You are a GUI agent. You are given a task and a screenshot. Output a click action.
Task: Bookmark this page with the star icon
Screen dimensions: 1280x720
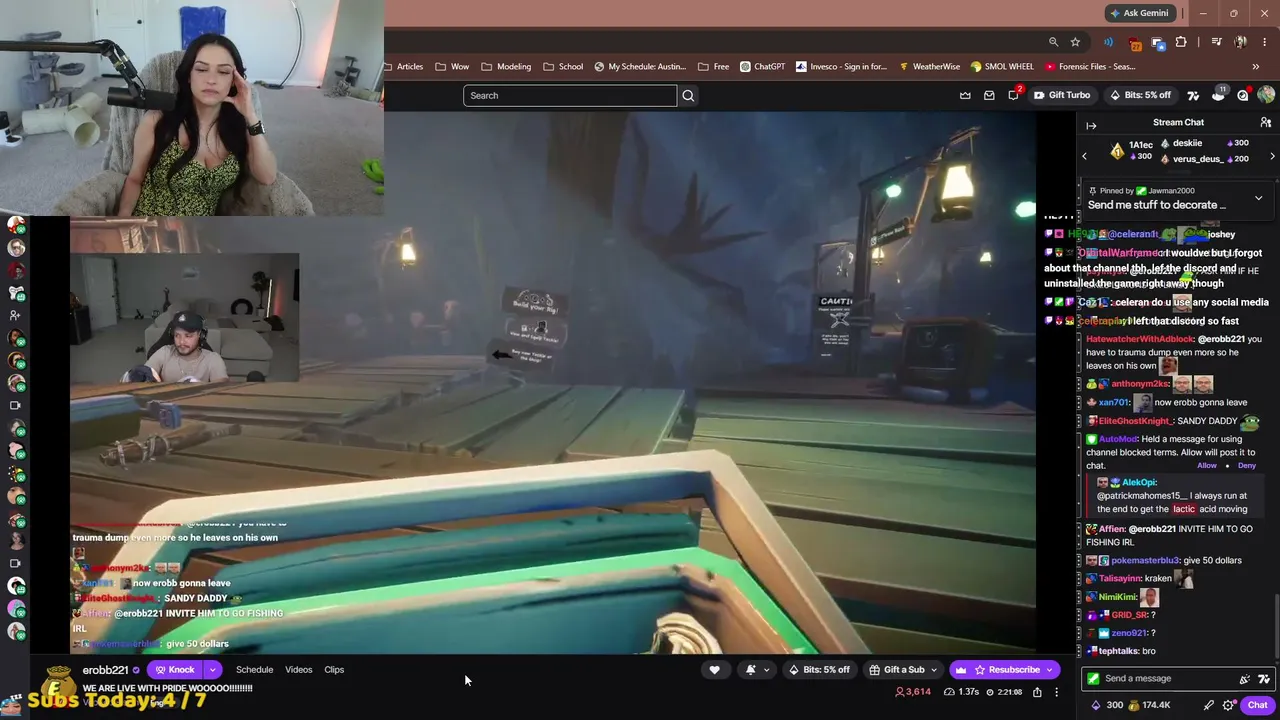[x=1075, y=42]
